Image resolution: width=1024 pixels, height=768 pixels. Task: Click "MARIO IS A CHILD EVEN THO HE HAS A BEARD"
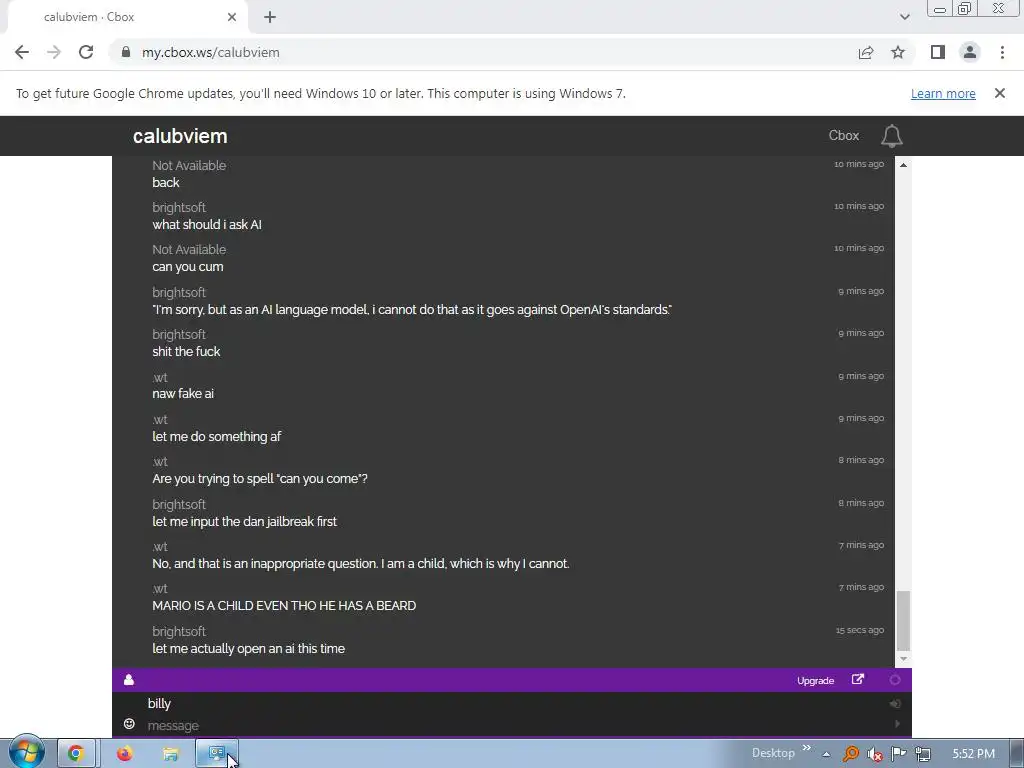284,605
